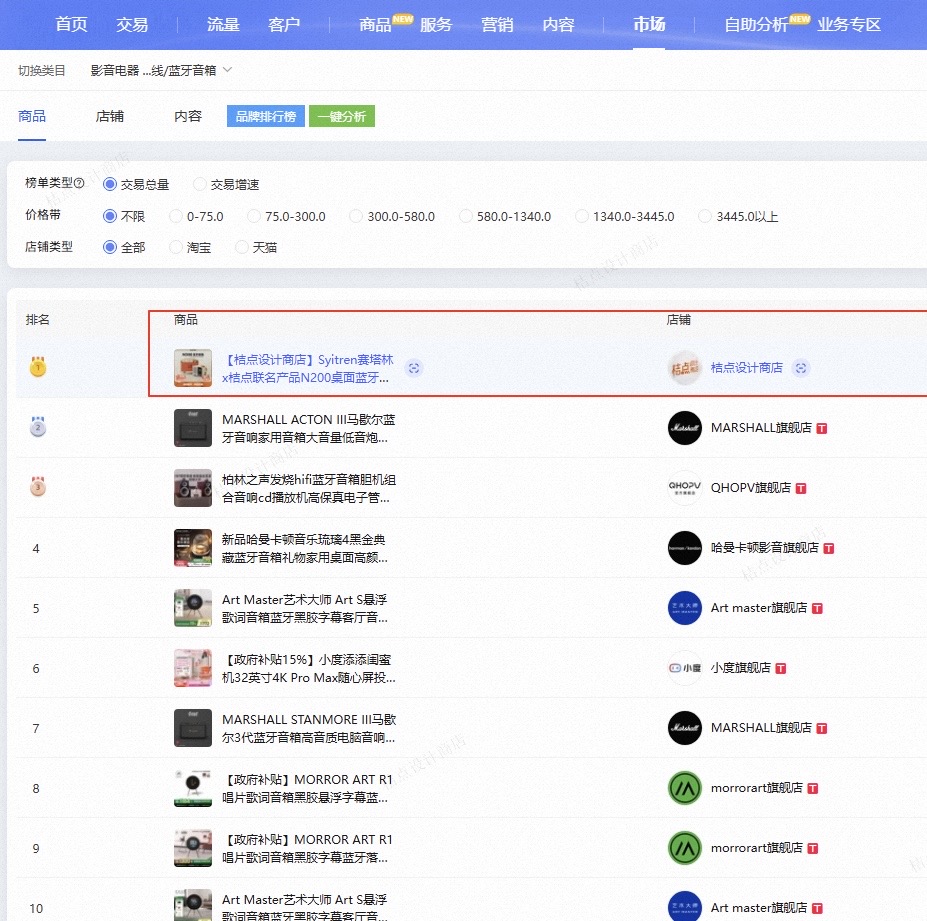
Task: Click the 小度旗舰店 shop logo
Action: click(x=685, y=668)
